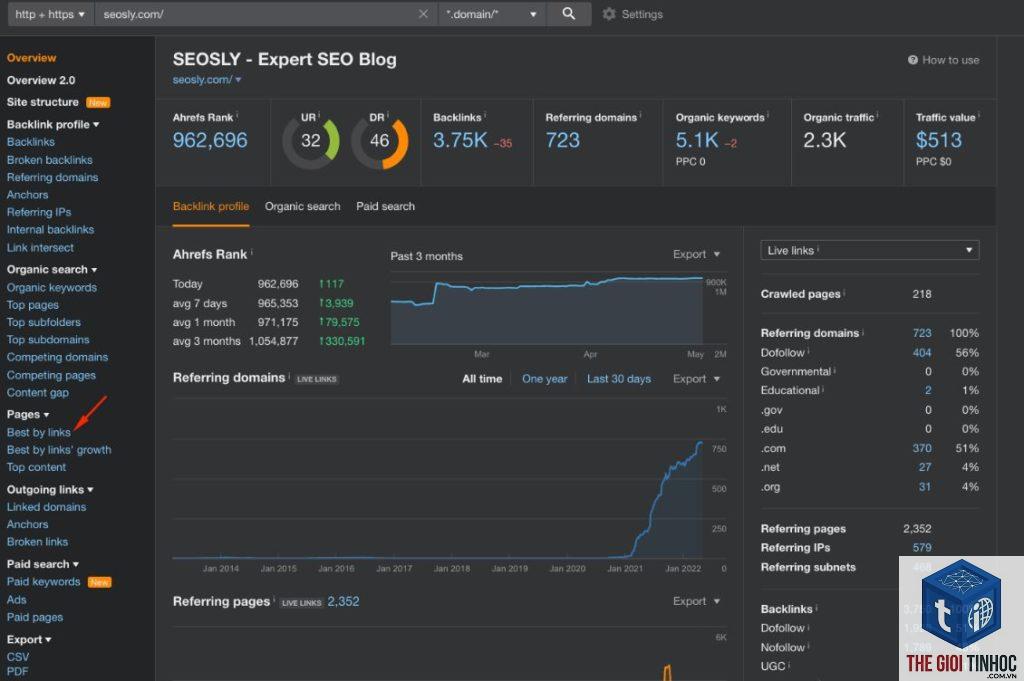Click the DR score donut

click(x=379, y=140)
